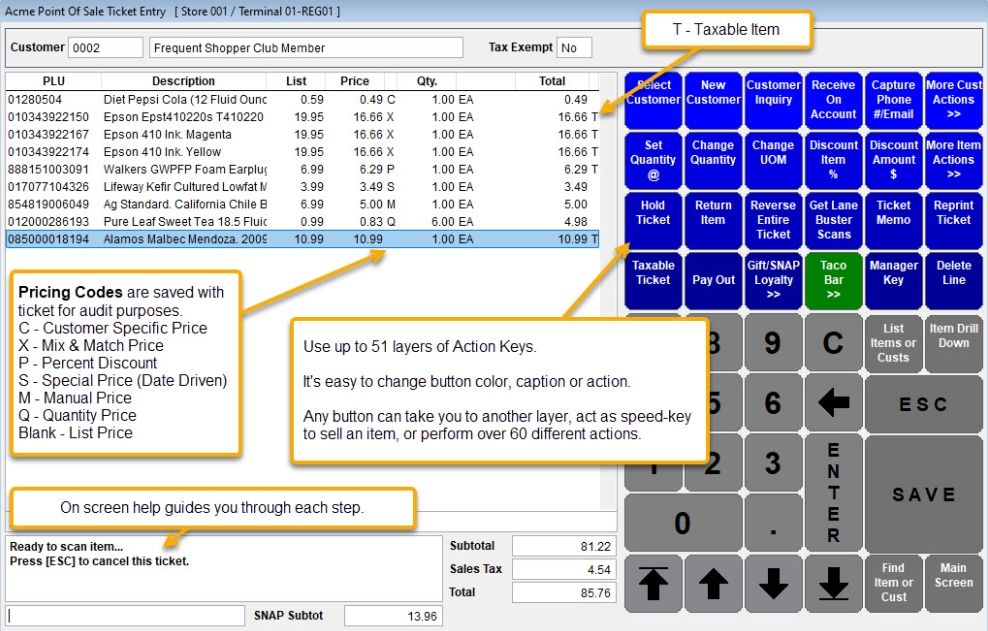Jump to top of list arrow
The height and width of the screenshot is (631, 988).
[653, 583]
